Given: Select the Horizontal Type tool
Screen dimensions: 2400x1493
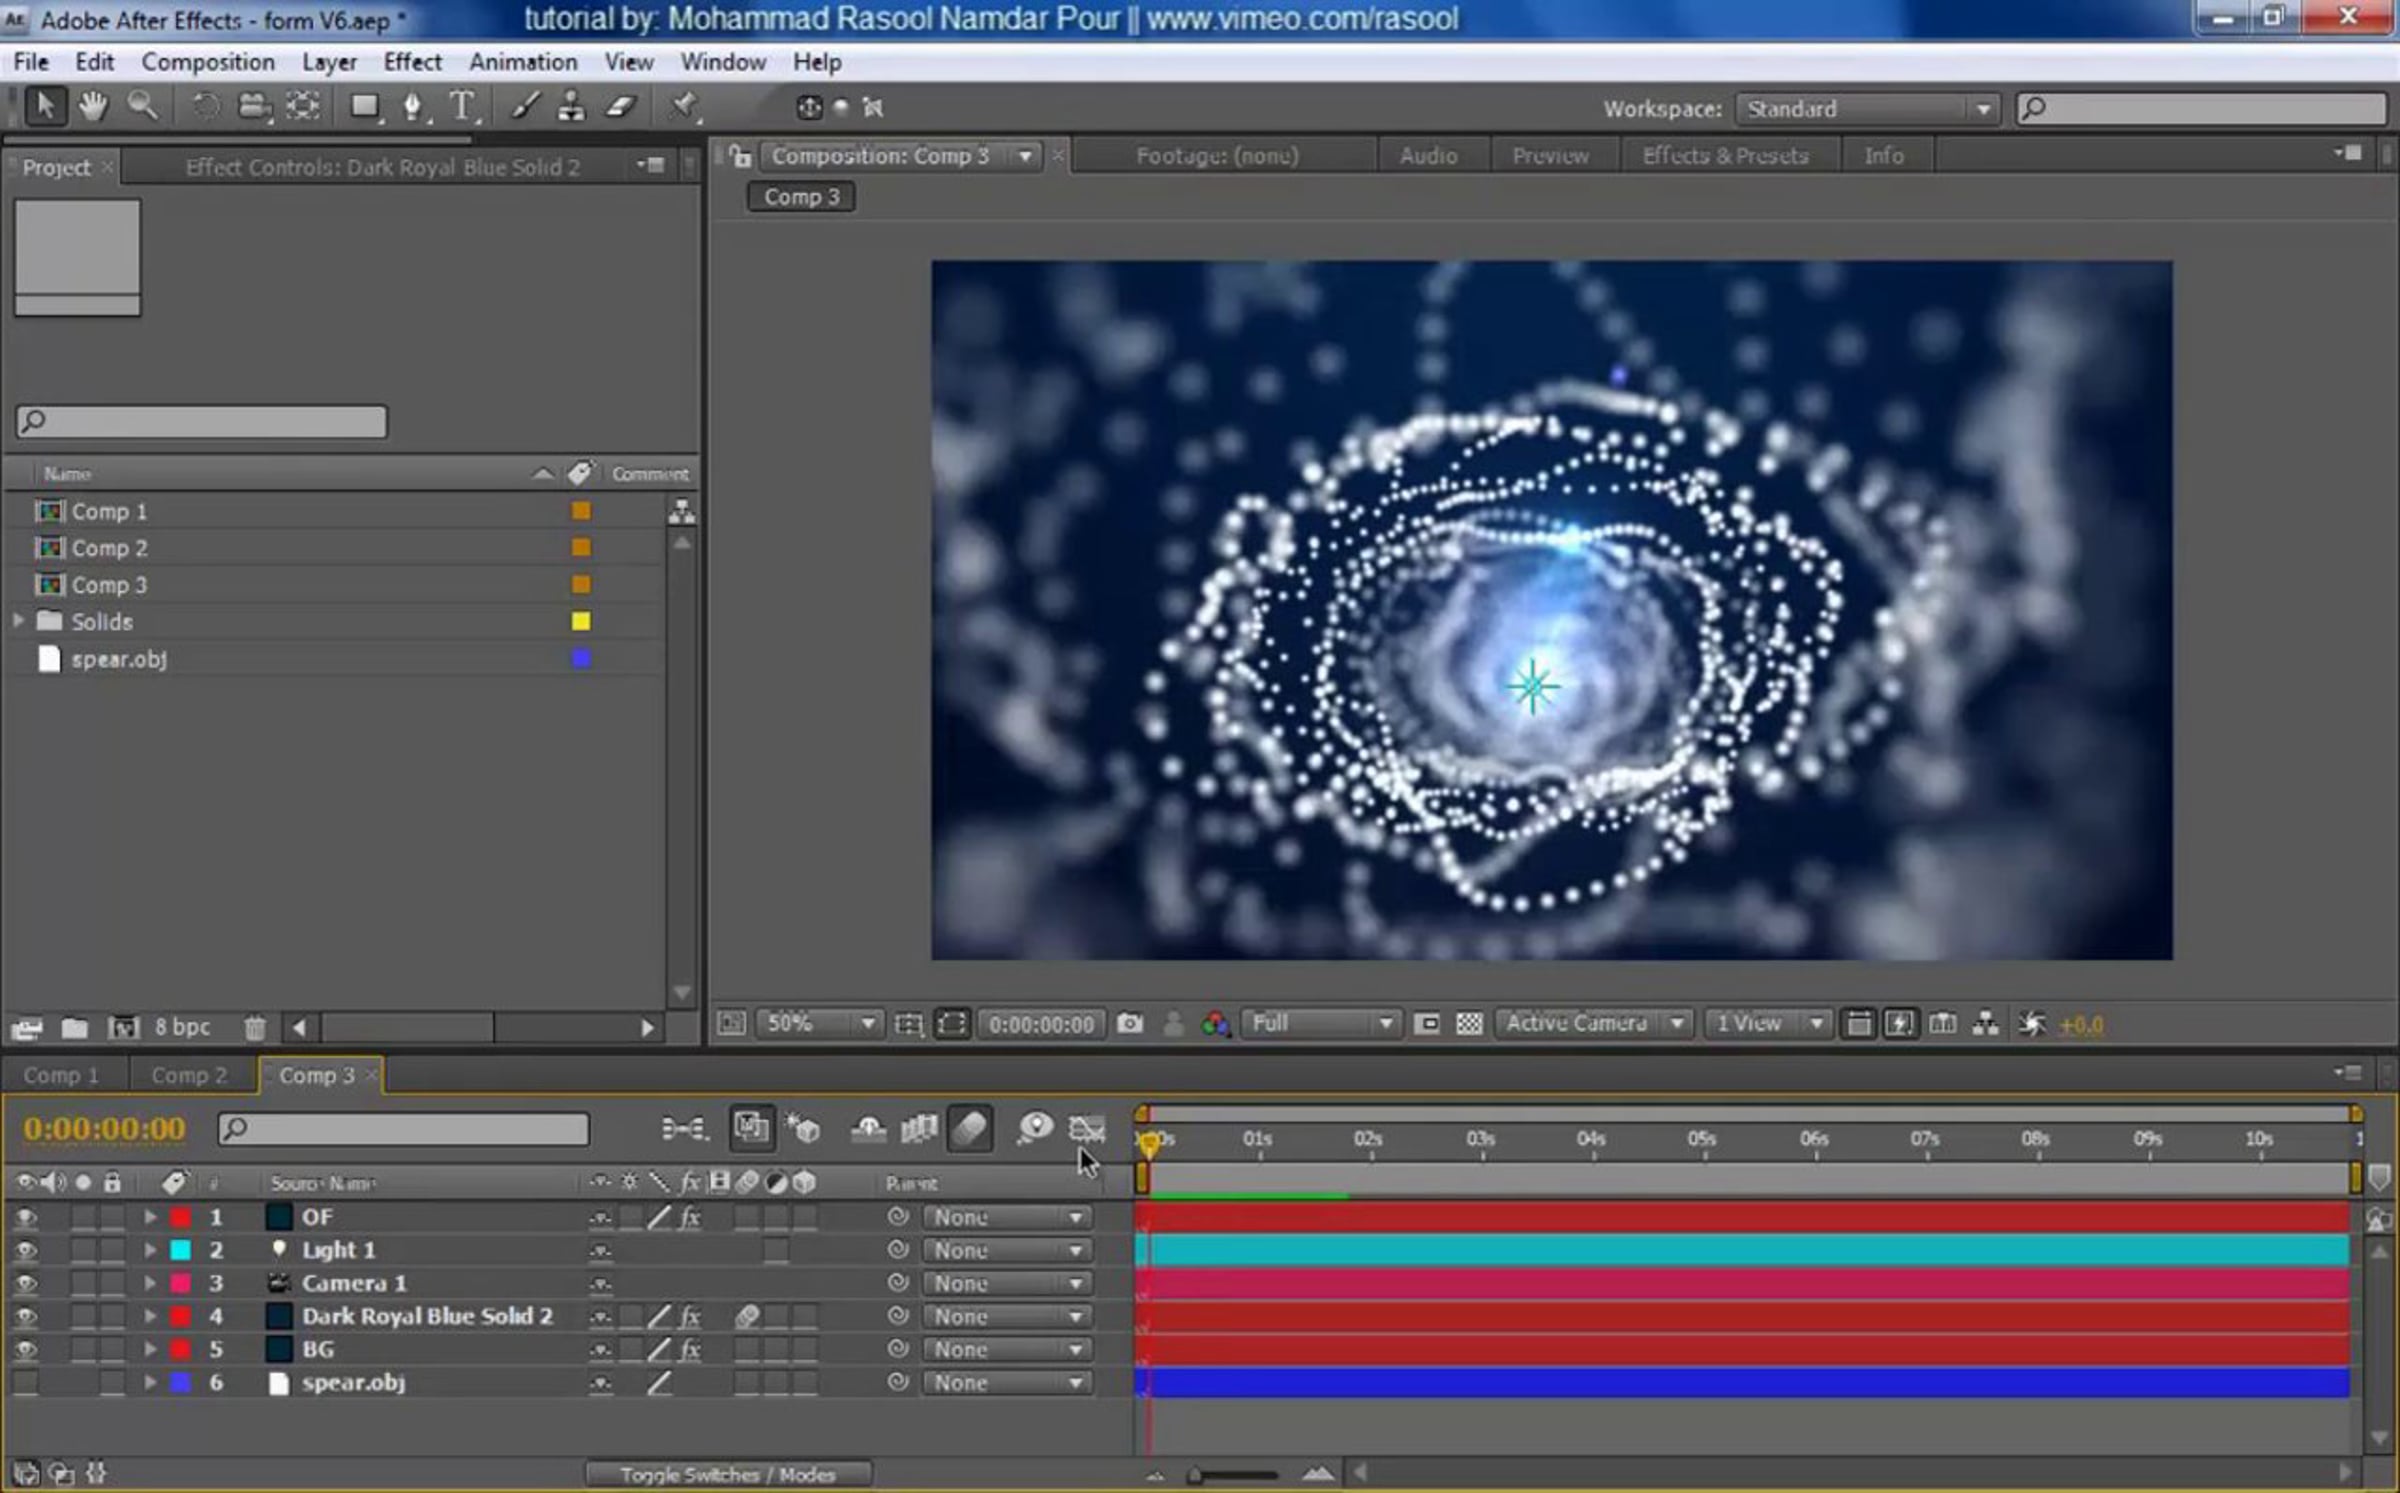Looking at the screenshot, I should pyautogui.click(x=461, y=106).
